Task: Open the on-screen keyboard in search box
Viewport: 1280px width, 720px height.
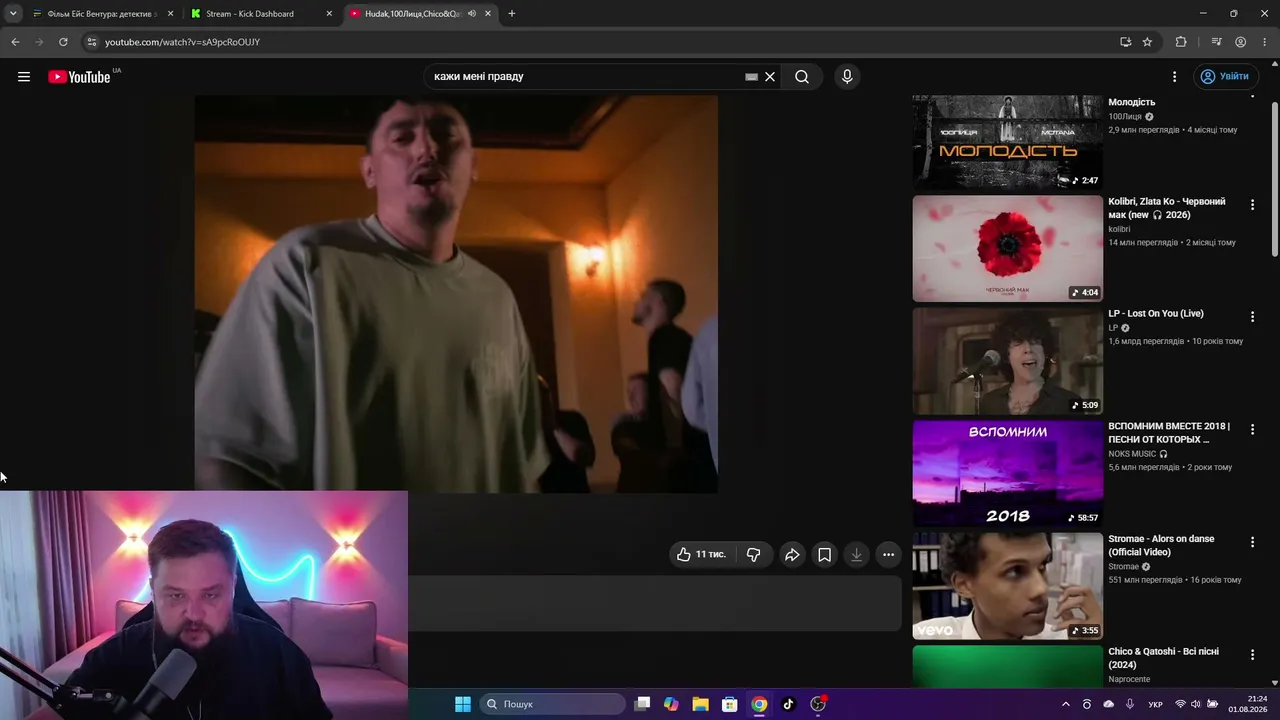Action: point(751,77)
